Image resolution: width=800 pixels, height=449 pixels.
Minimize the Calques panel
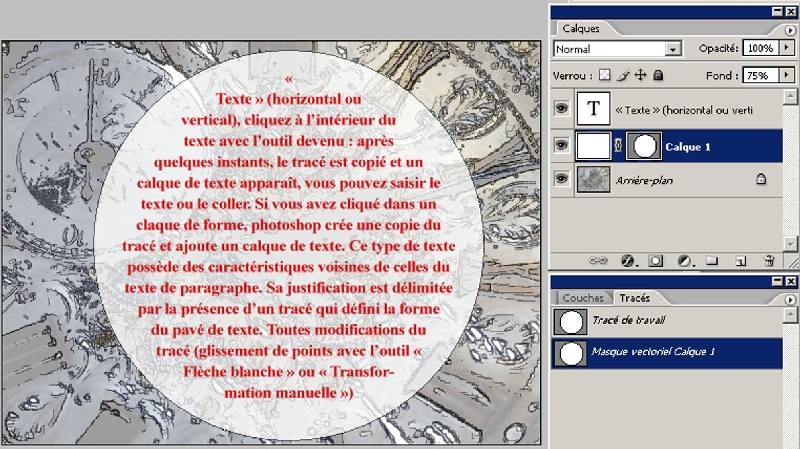(x=778, y=12)
